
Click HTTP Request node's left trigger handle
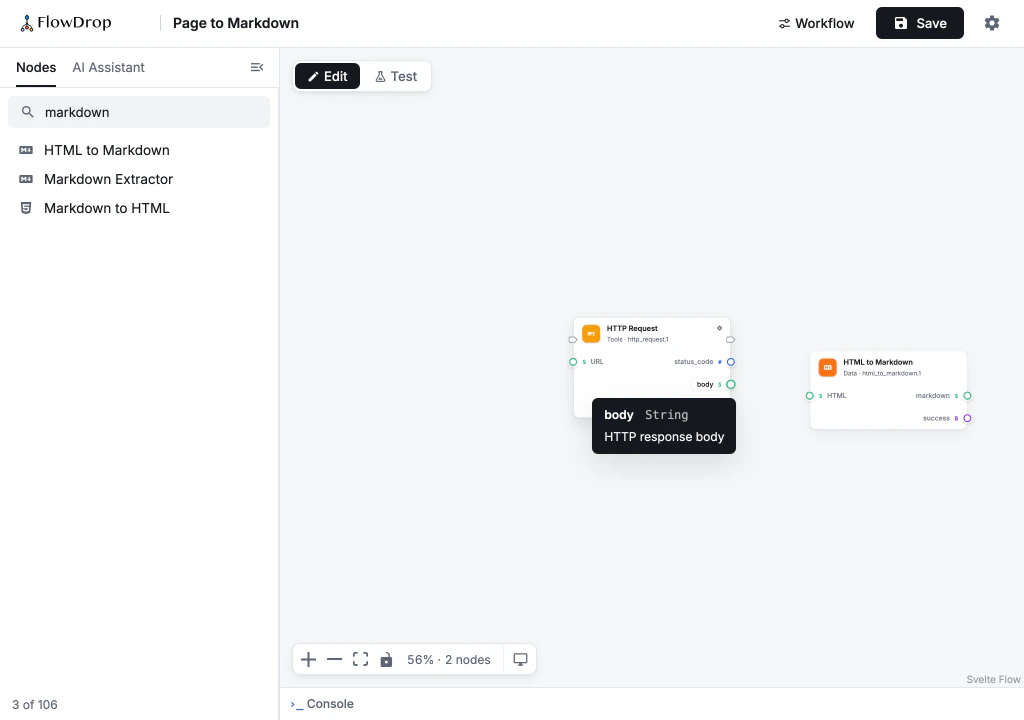(x=573, y=340)
